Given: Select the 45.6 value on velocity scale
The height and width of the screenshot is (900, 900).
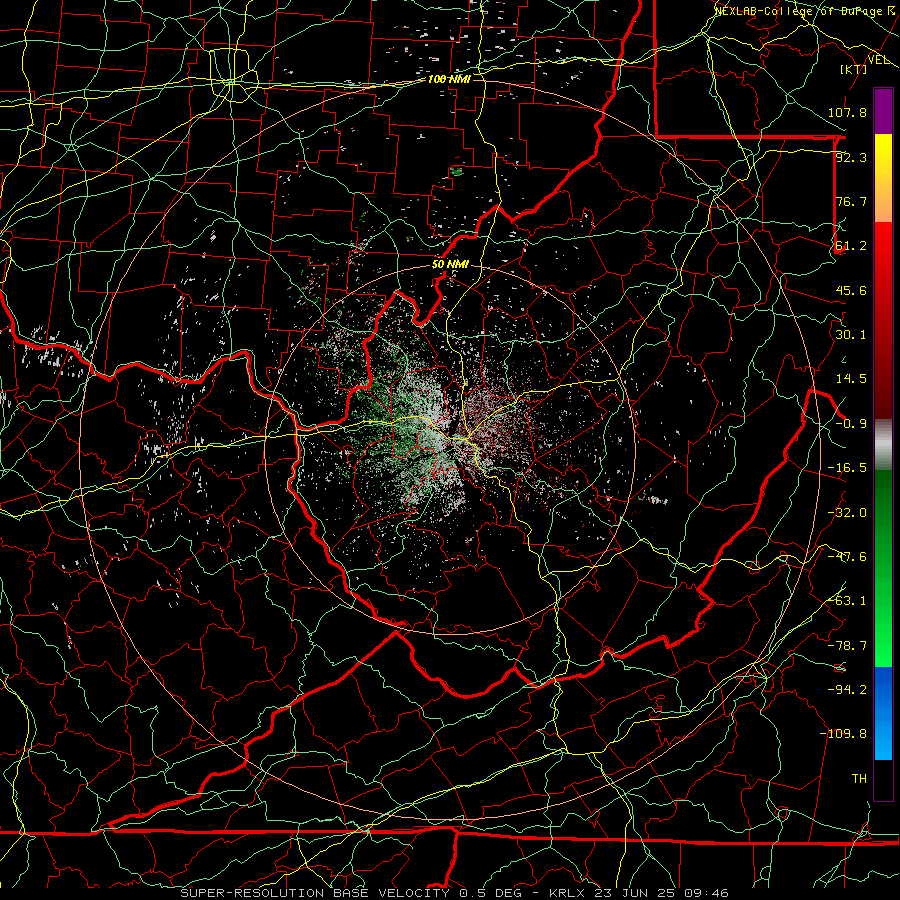Looking at the screenshot, I should point(851,290).
